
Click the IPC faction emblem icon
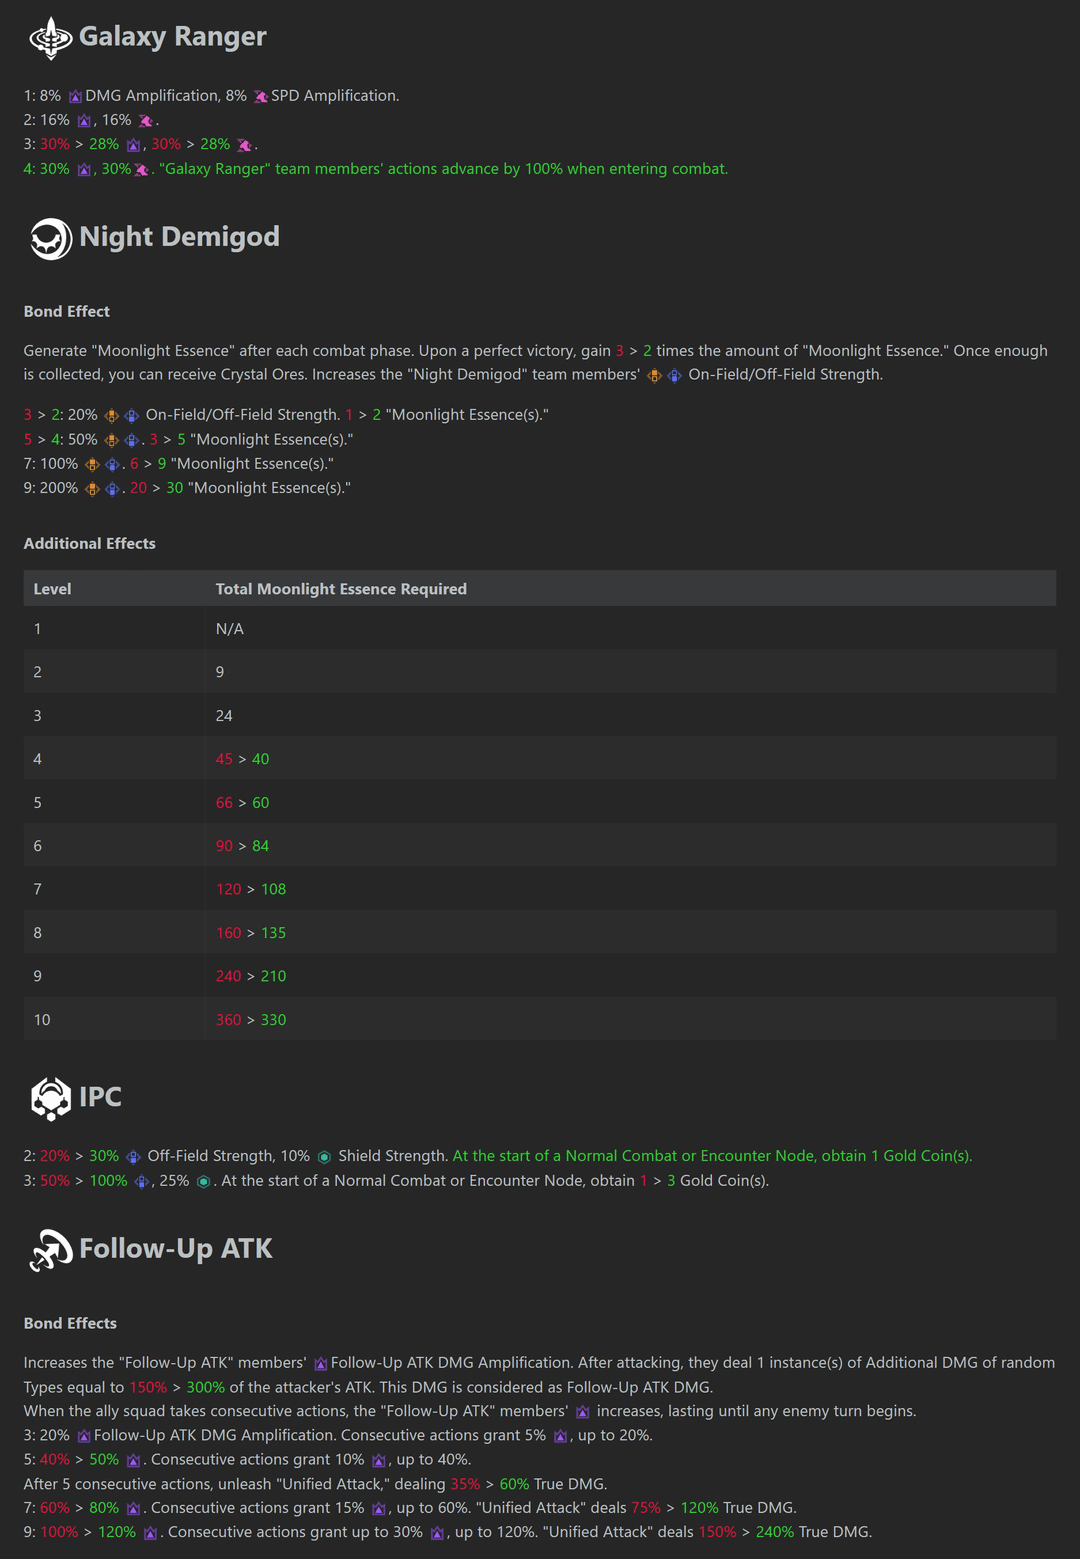[x=50, y=1098]
